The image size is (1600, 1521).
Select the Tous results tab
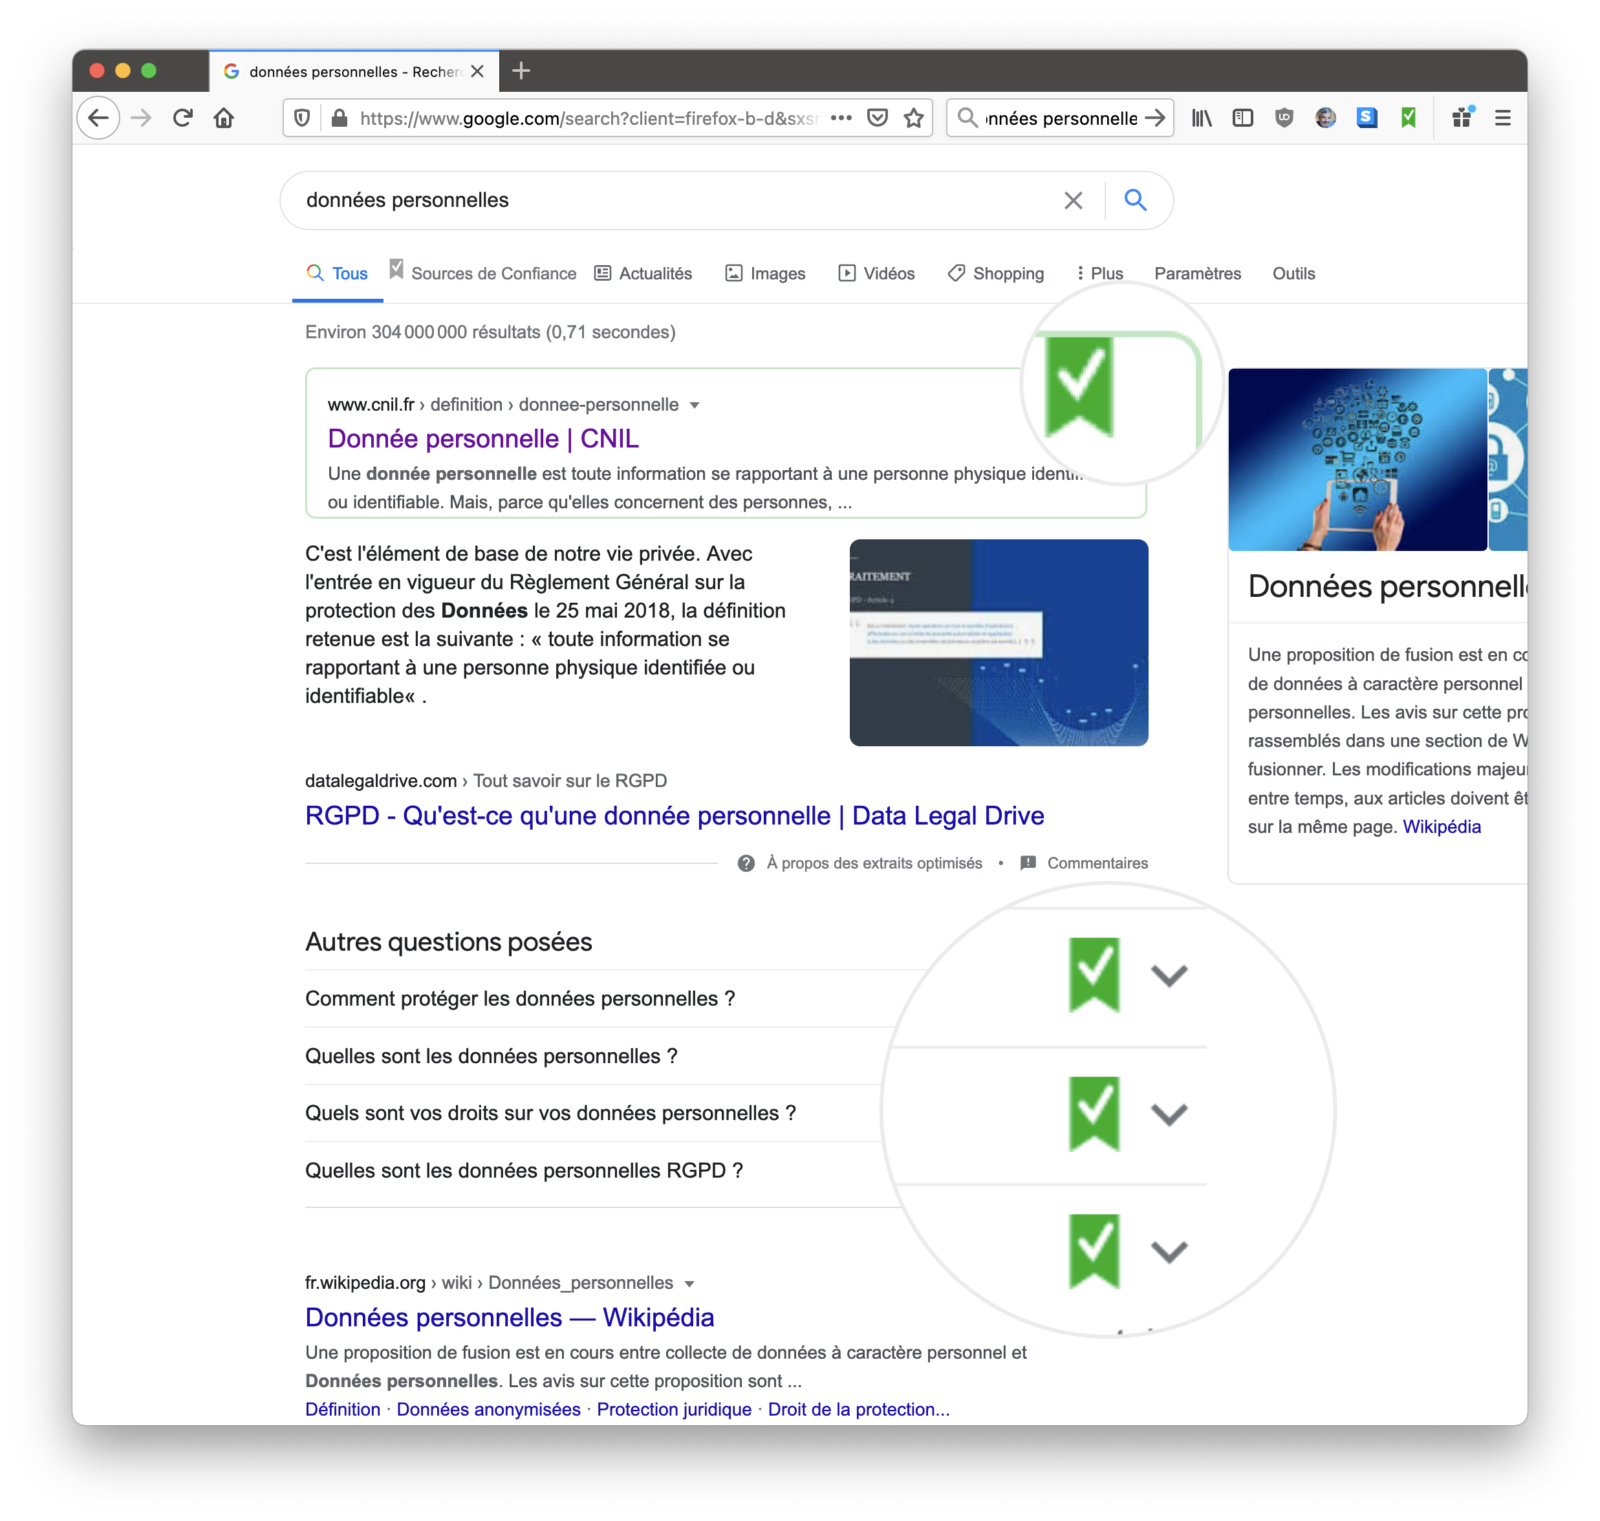click(337, 273)
